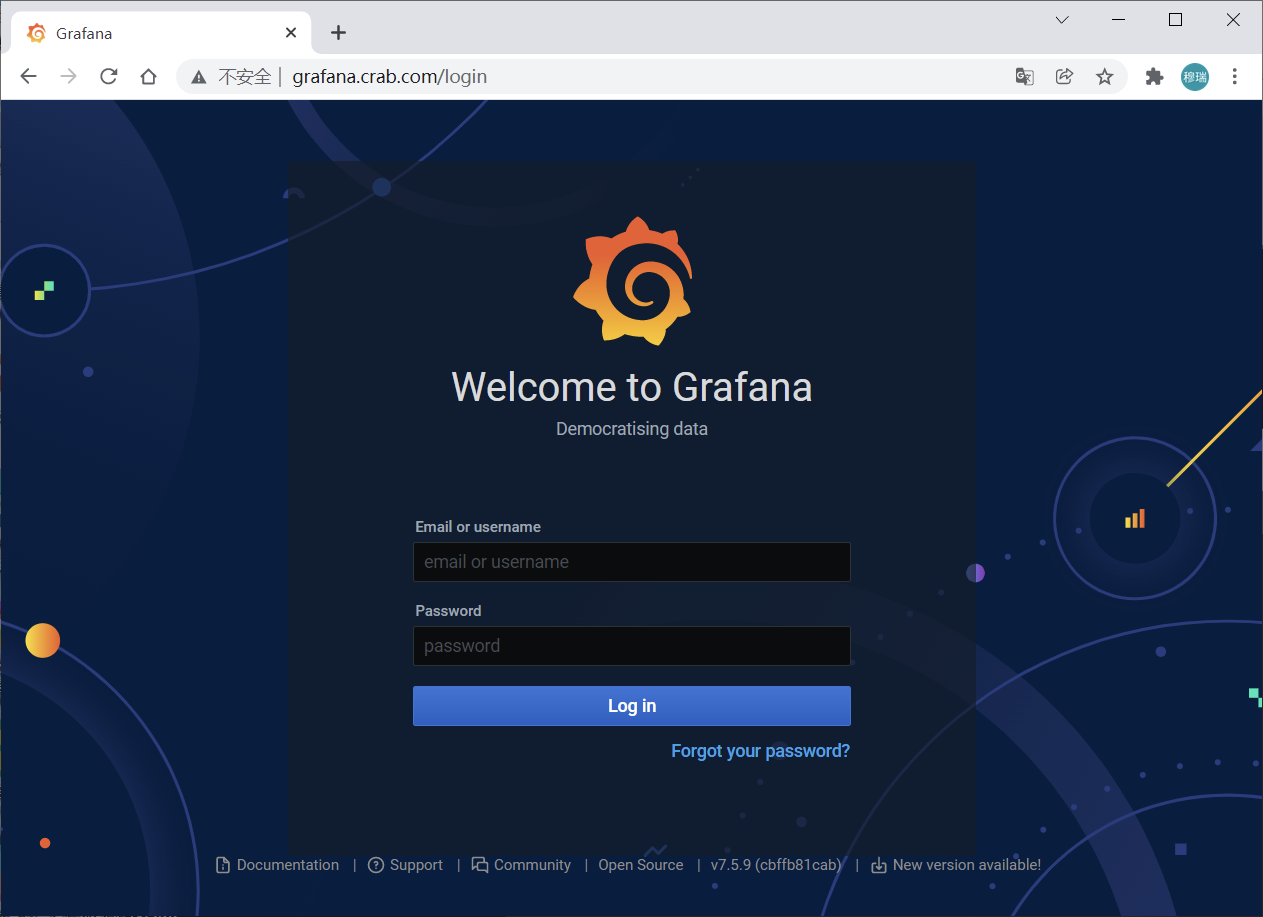
Task: Click the Email or username label
Action: (478, 527)
